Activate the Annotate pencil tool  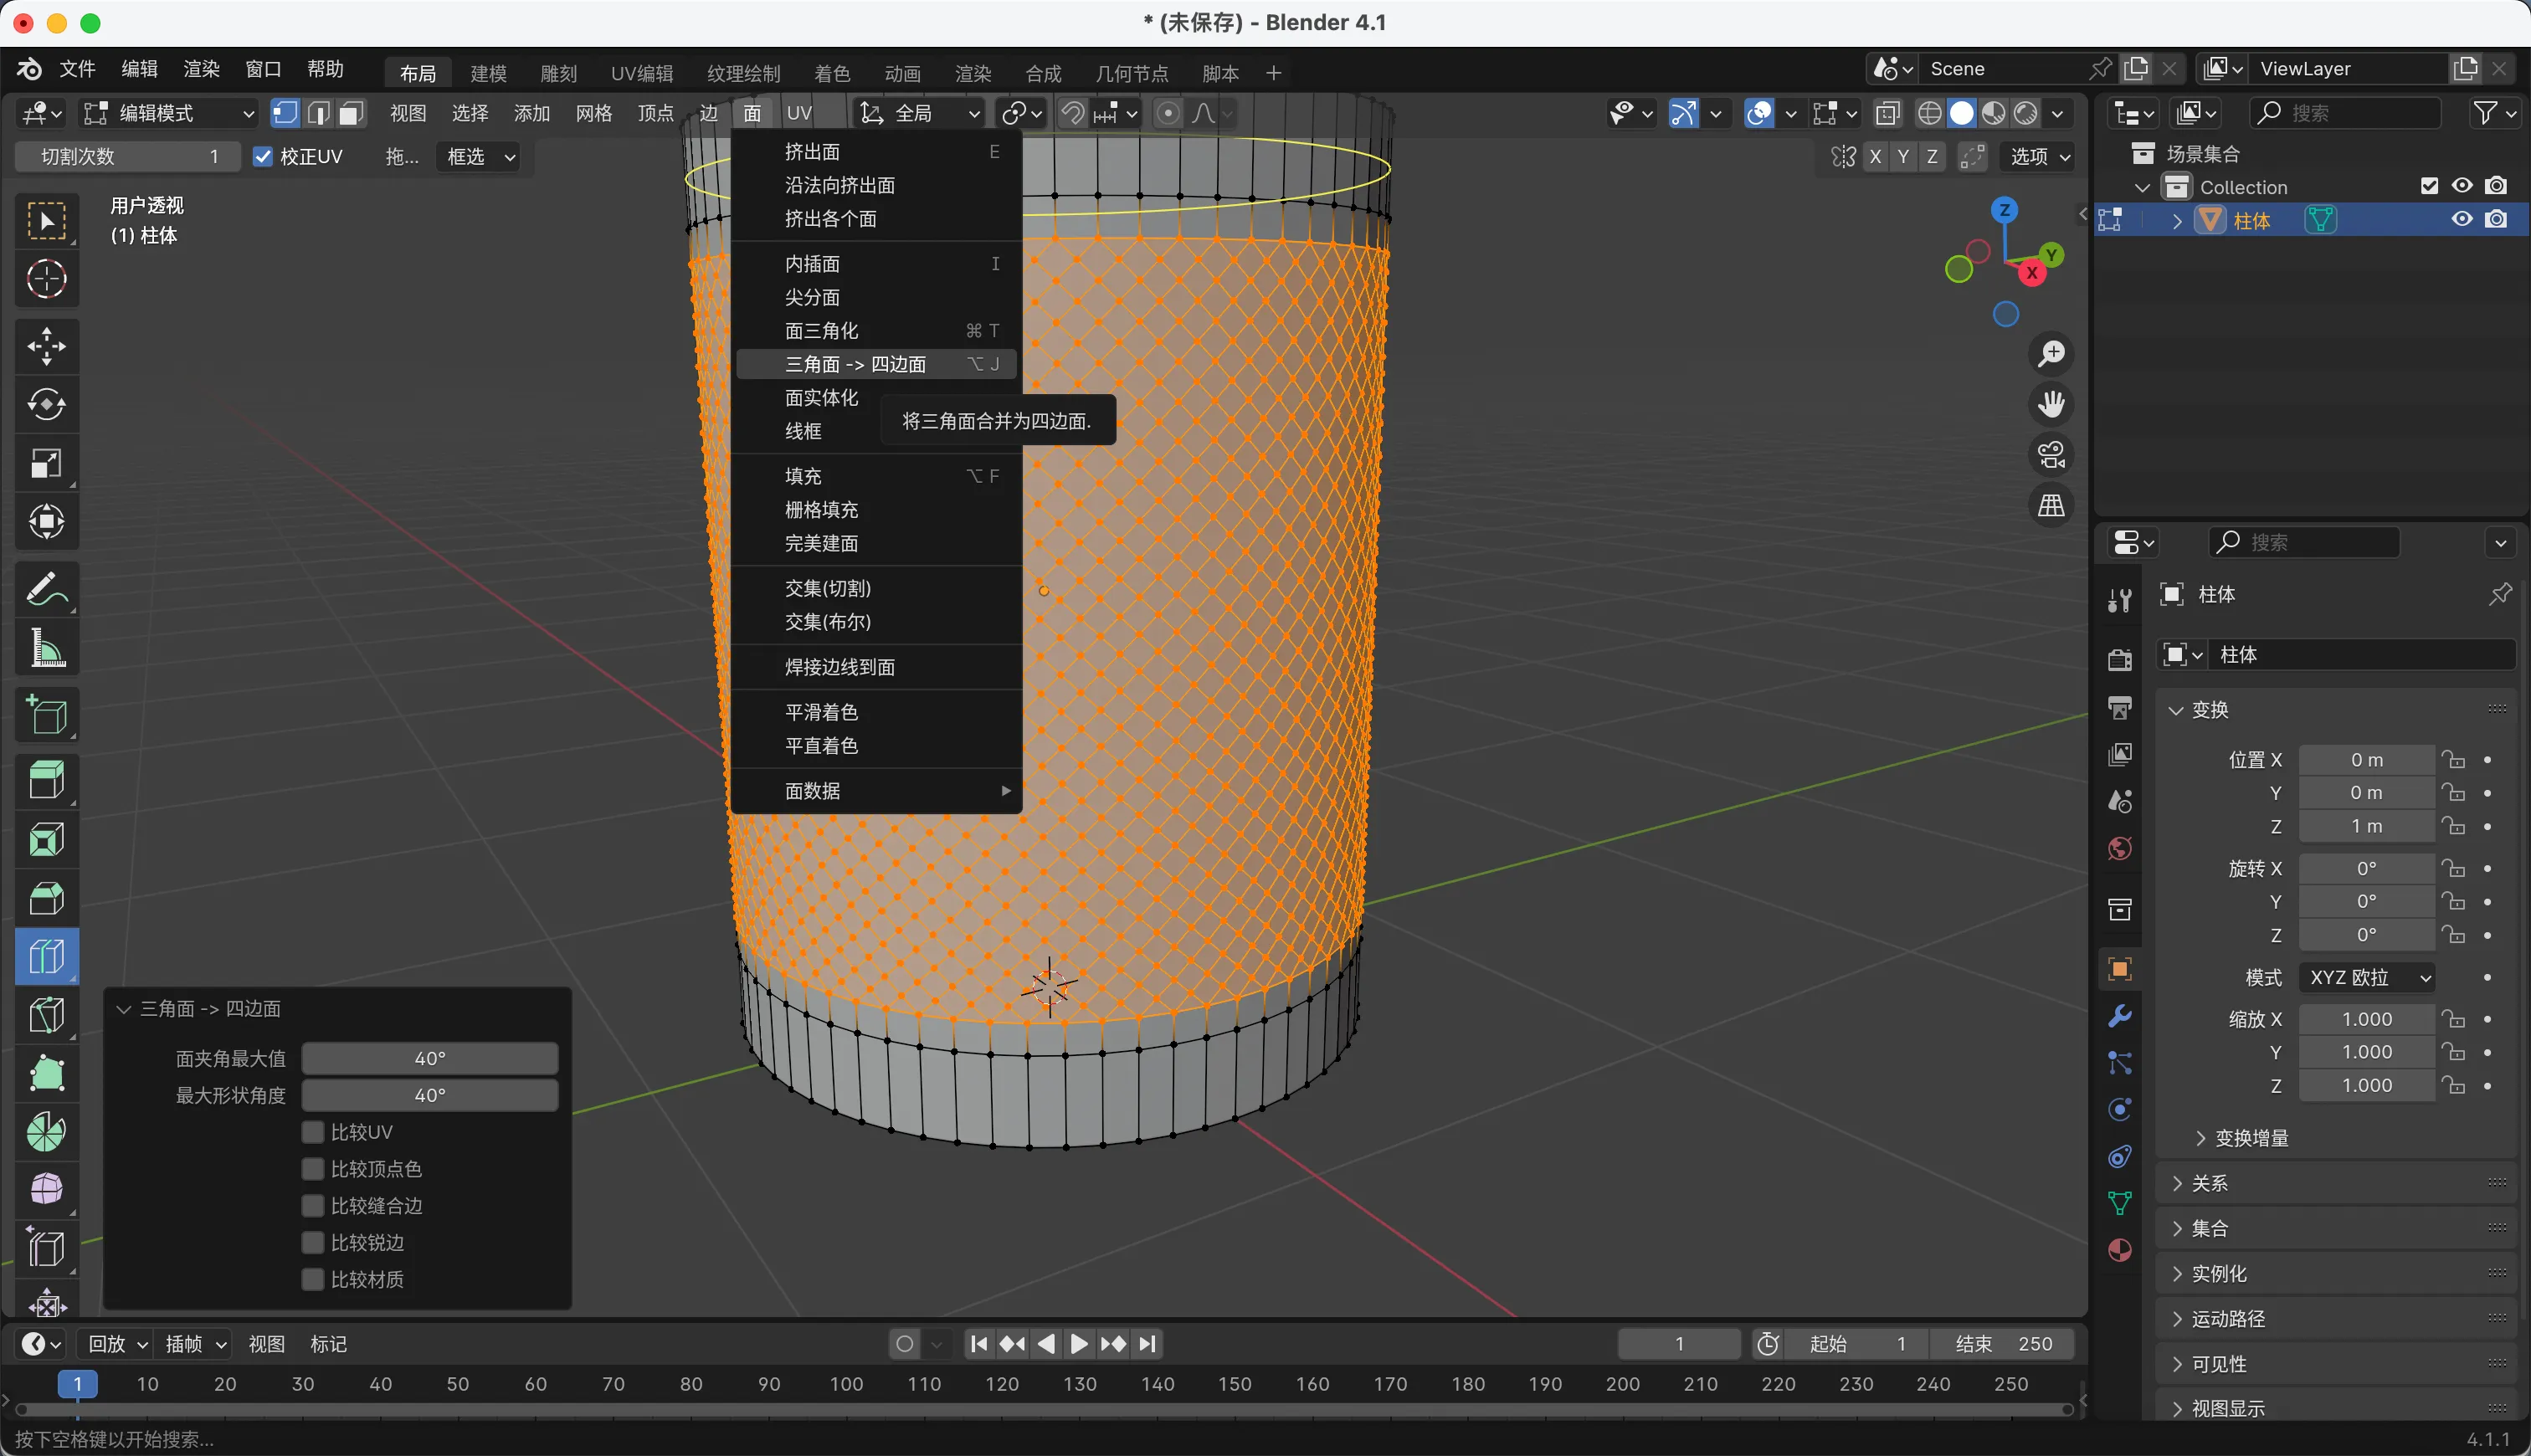[x=46, y=589]
